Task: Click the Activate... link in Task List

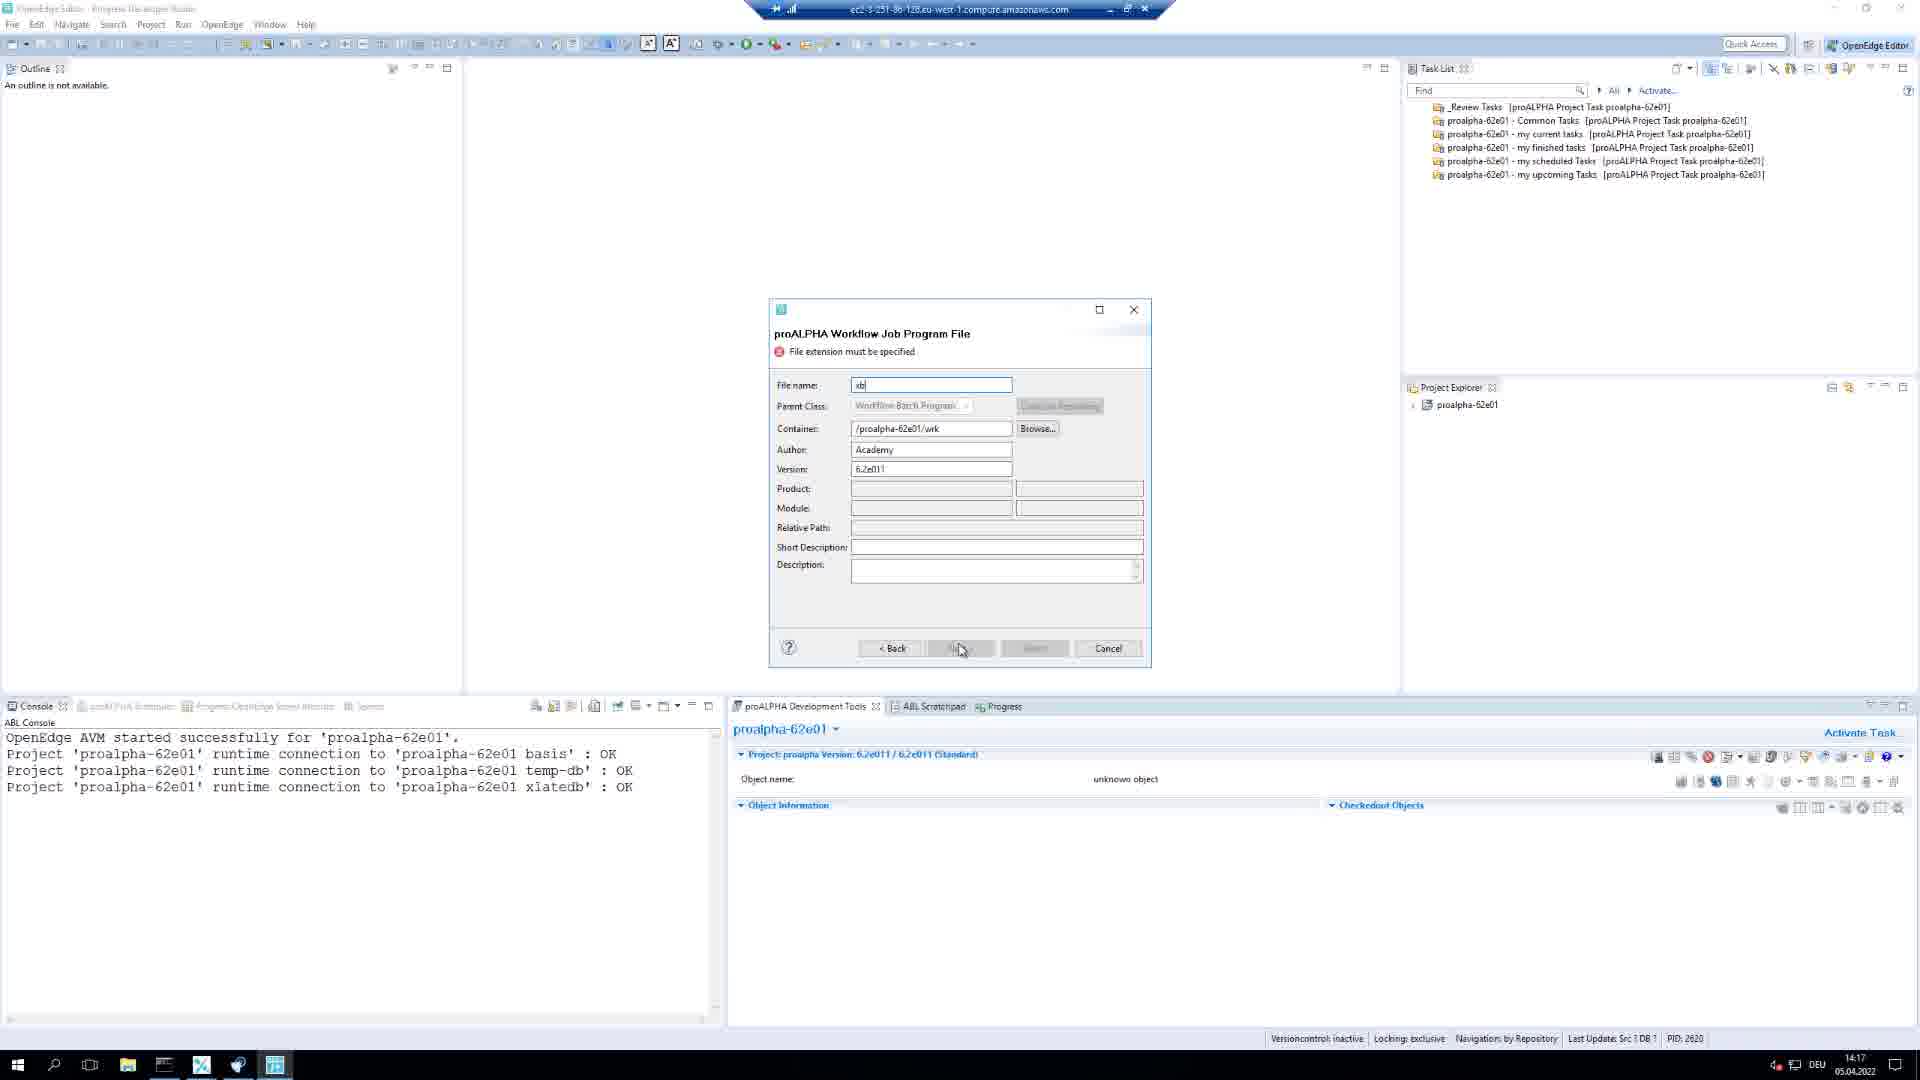Action: tap(1657, 91)
